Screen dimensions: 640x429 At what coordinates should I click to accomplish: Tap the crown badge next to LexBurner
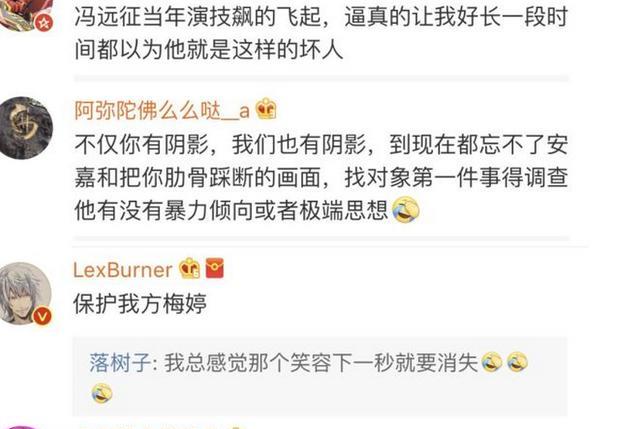190,269
